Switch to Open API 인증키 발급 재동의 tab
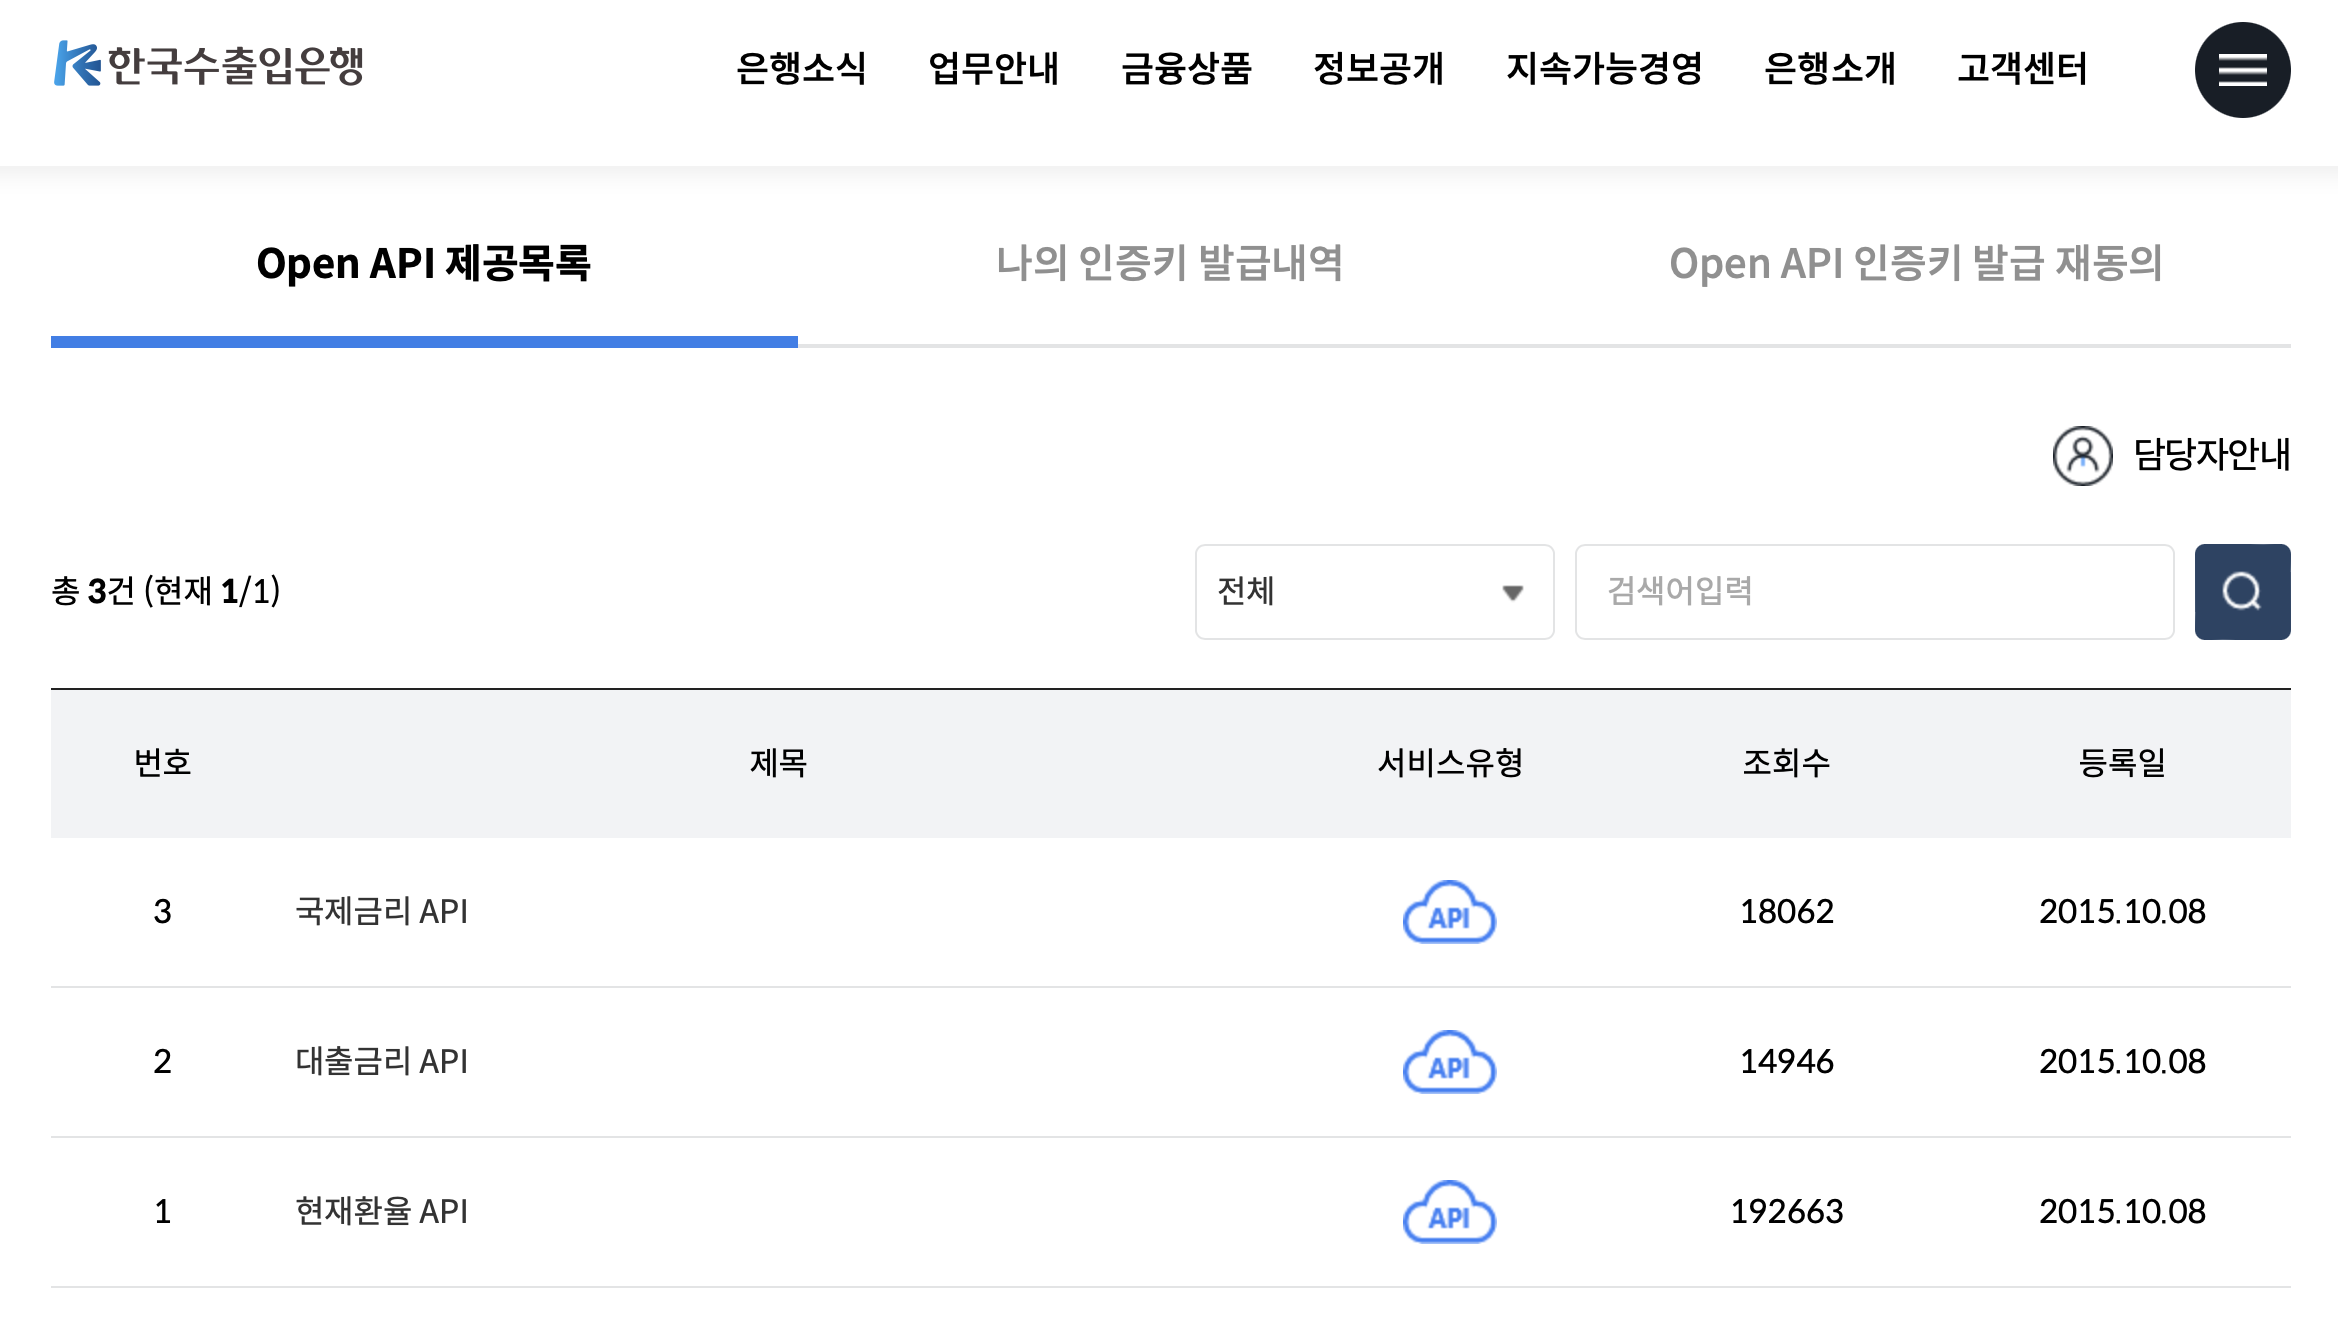 point(1915,264)
